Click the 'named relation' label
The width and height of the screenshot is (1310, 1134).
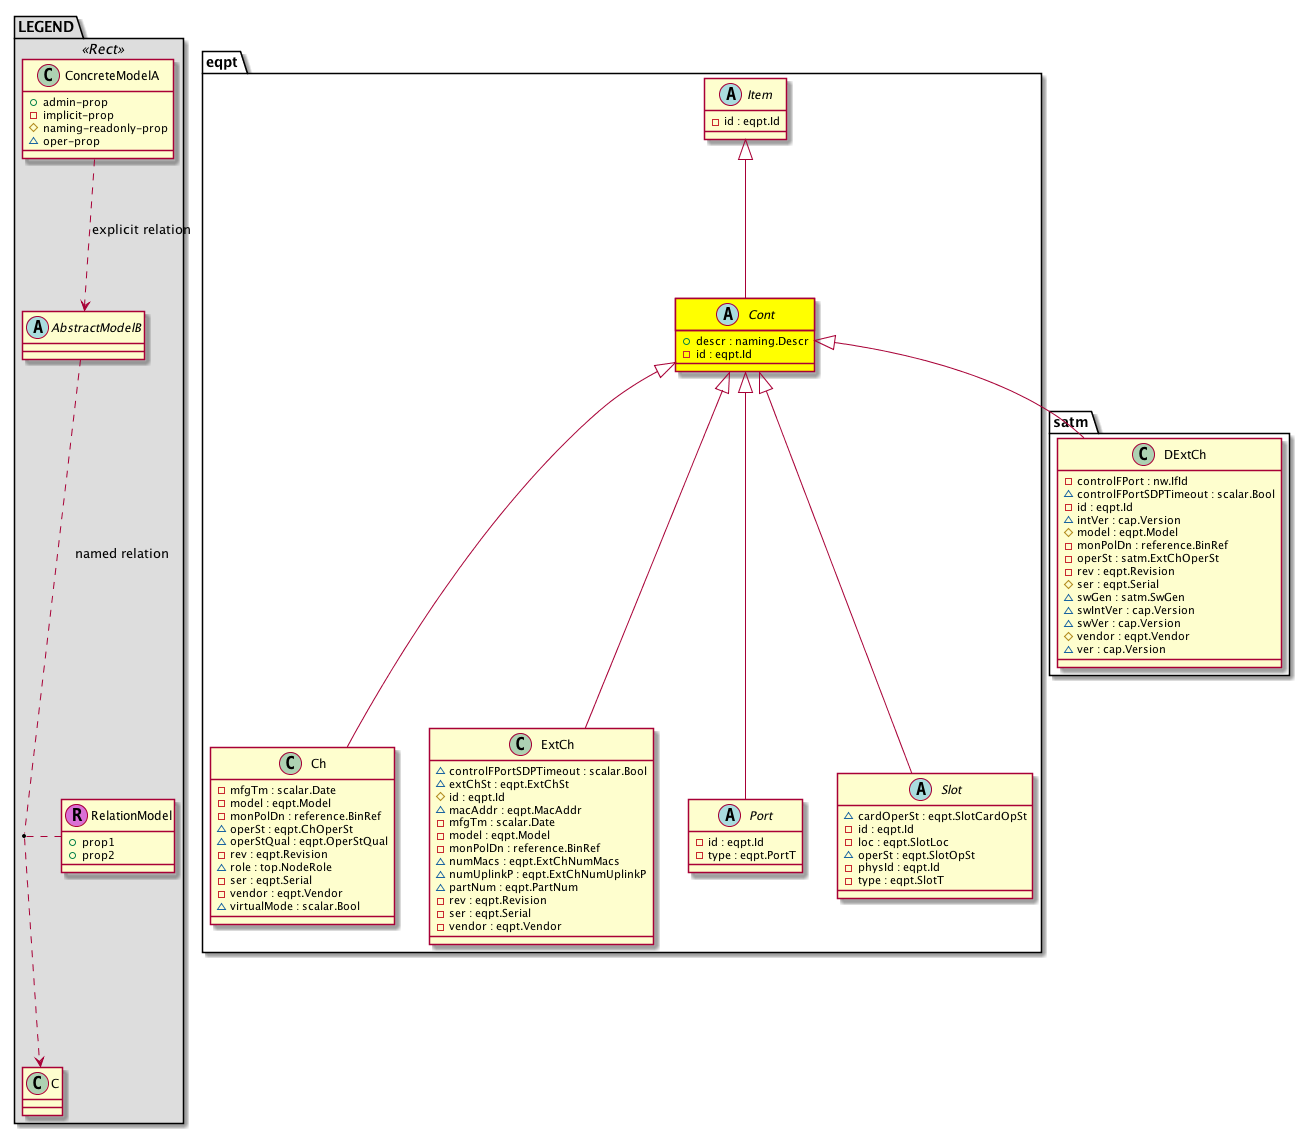coord(122,554)
